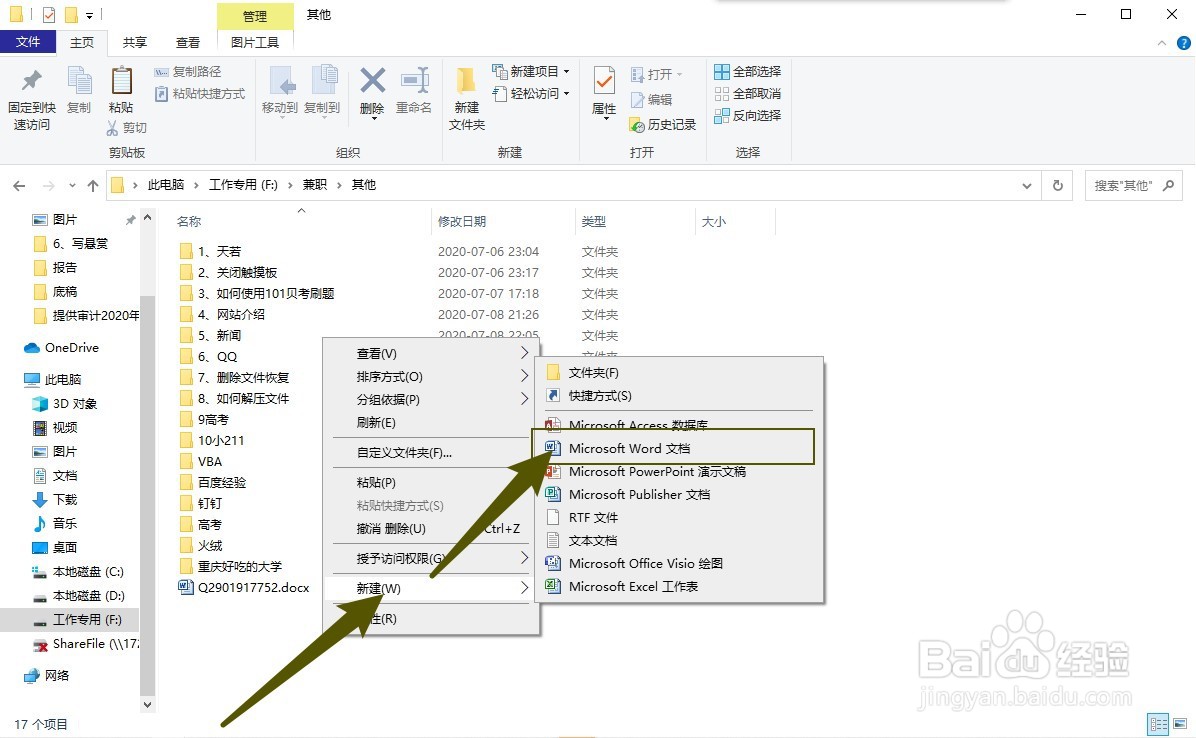Click the History (历史记录) button

coord(662,124)
